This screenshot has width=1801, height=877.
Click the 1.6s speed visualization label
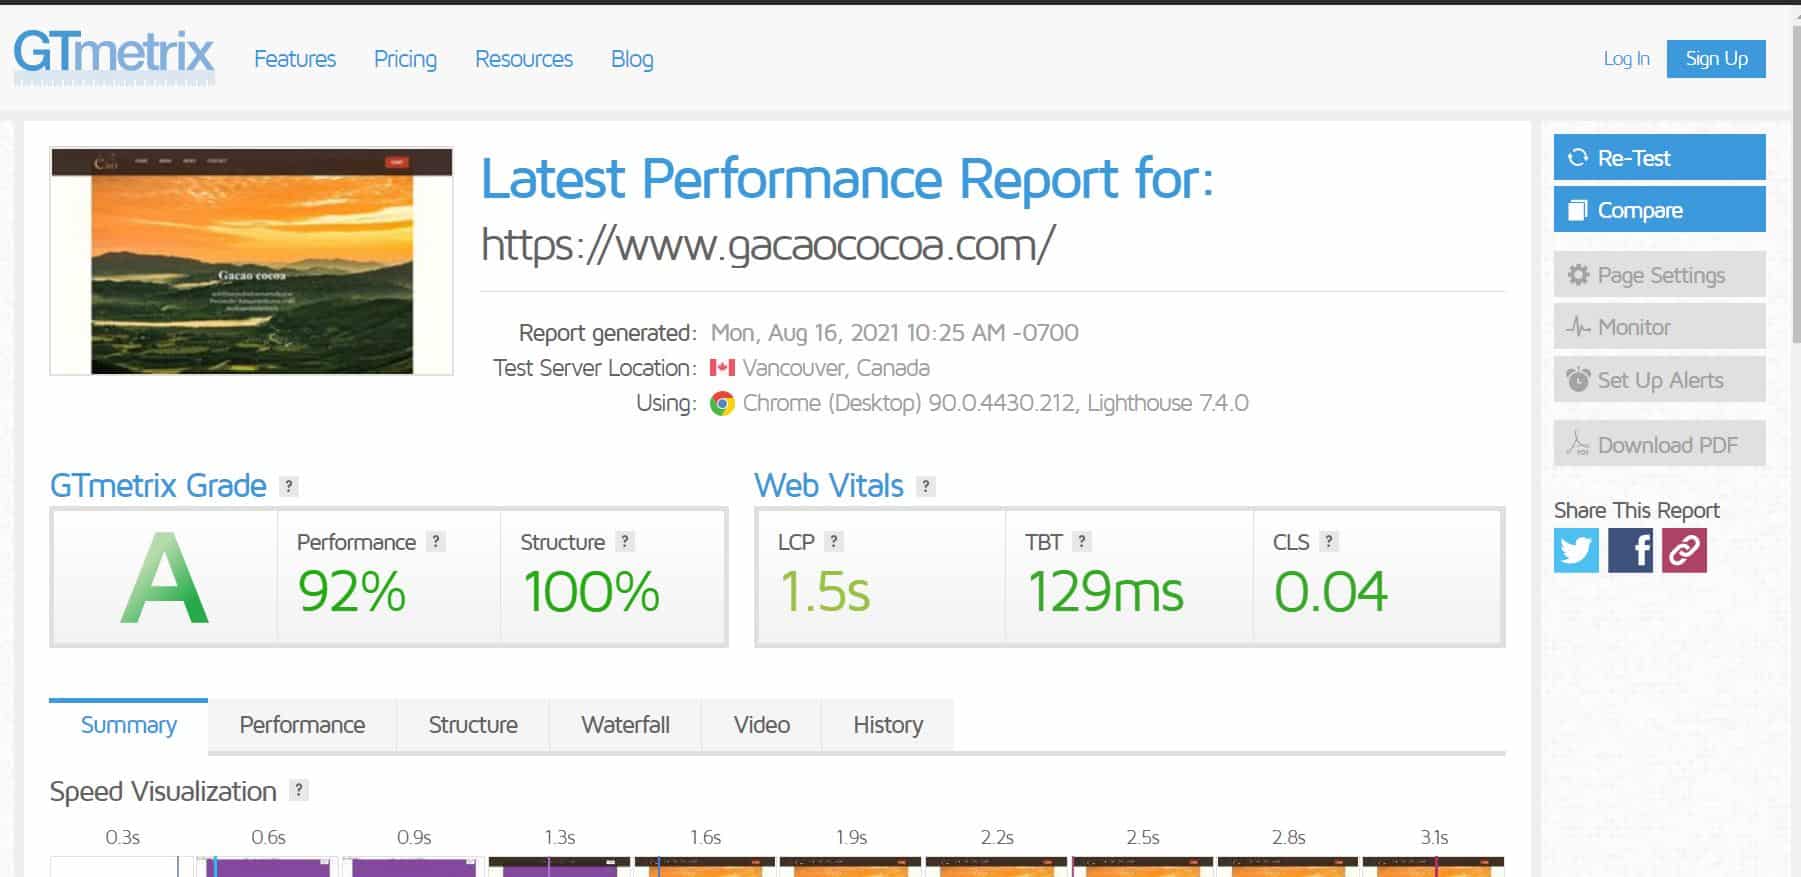coord(705,837)
